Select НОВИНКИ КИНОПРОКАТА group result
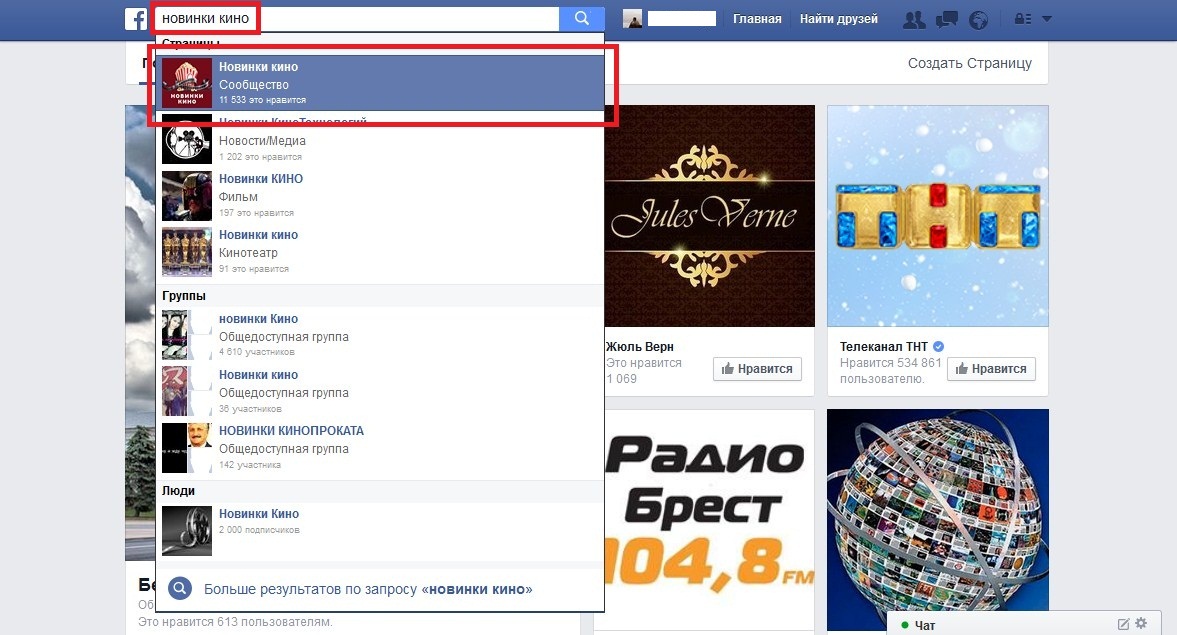The image size is (1177, 635). pyautogui.click(x=381, y=447)
